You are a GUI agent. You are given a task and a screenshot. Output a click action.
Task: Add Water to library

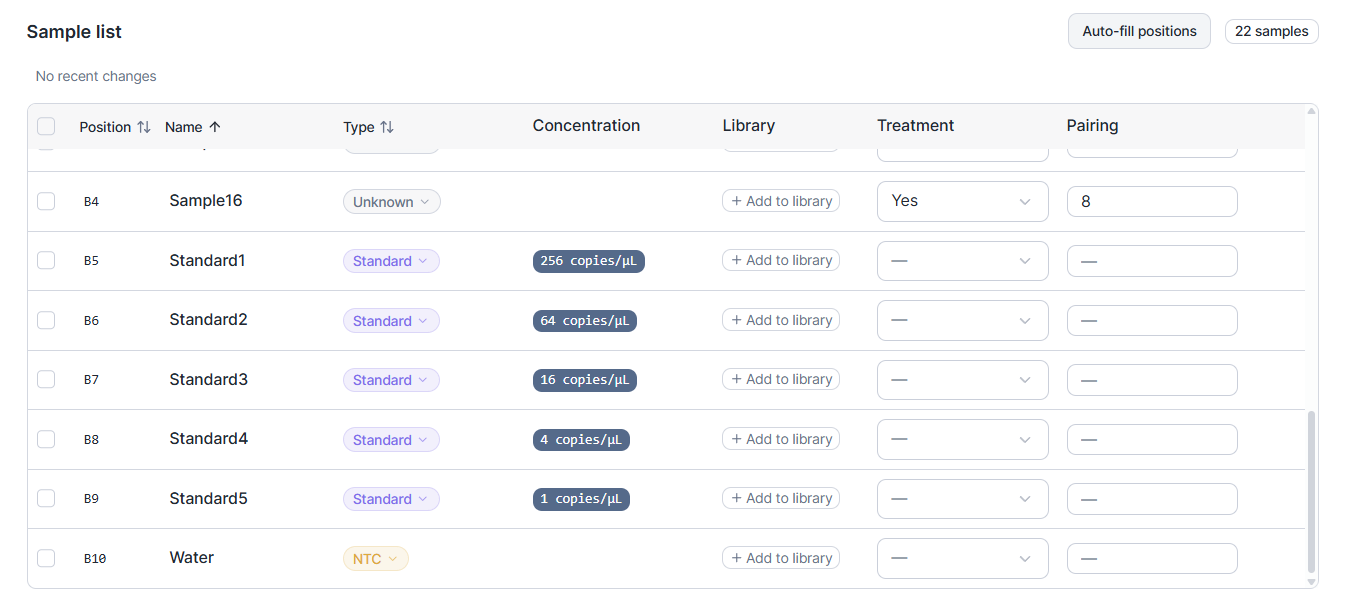pos(781,558)
